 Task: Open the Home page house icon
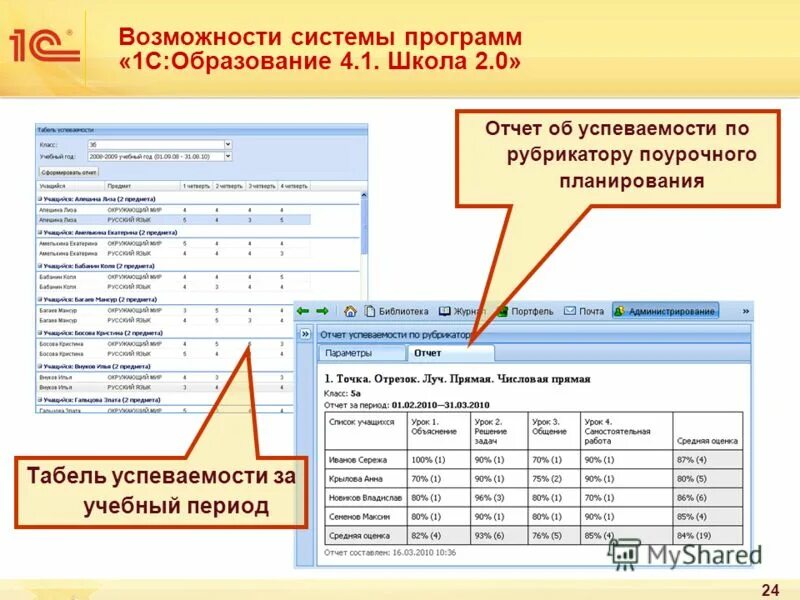[x=350, y=311]
